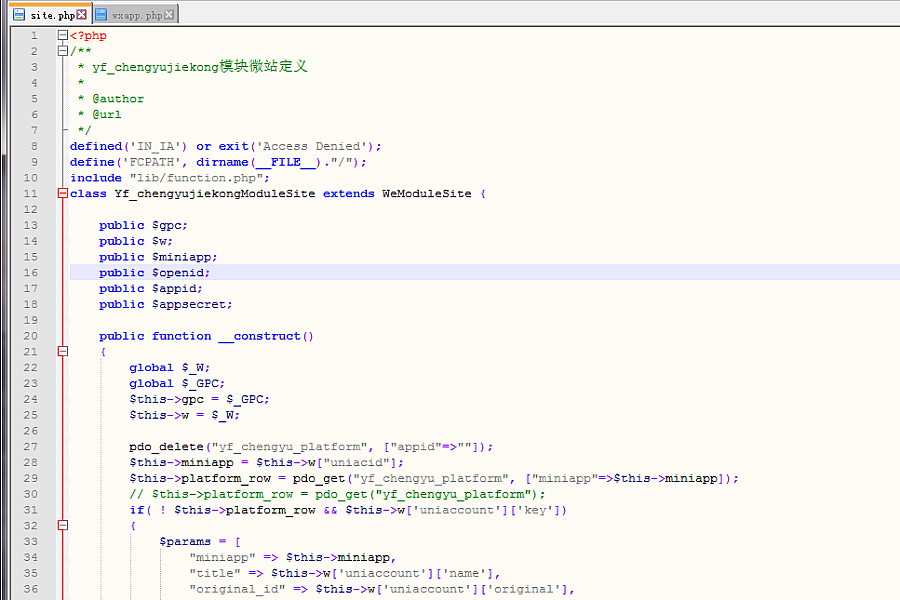Collapse the if-block fold on line 32
The width and height of the screenshot is (900, 600).
tap(63, 525)
